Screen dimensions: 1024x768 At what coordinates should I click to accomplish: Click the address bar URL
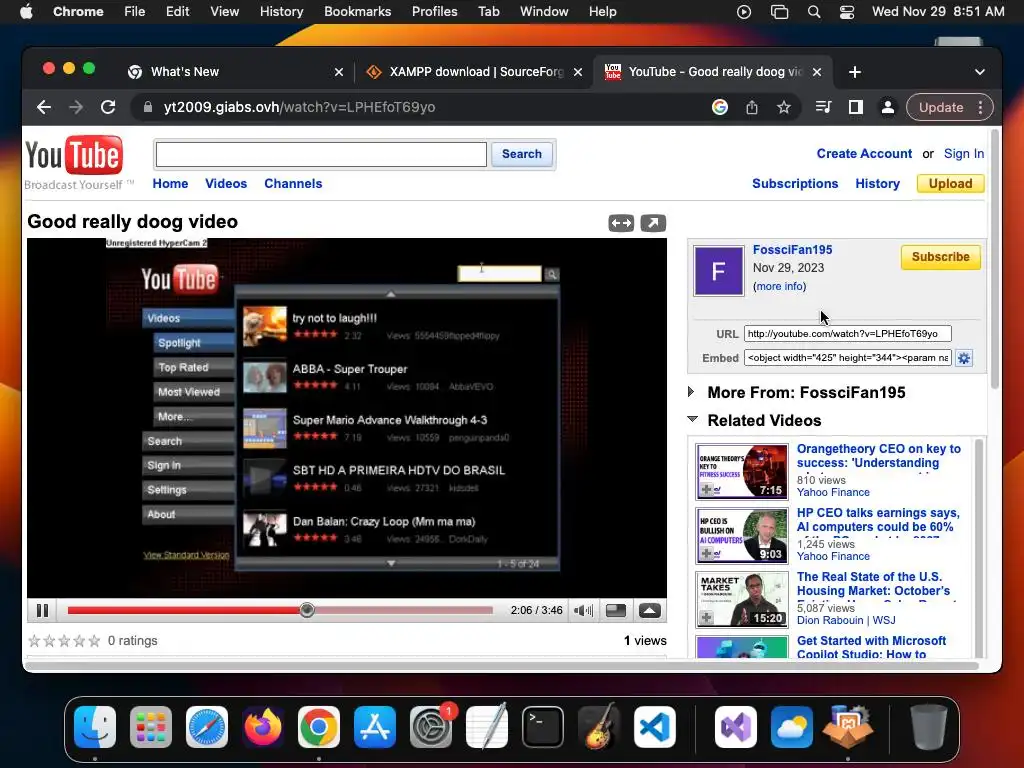pyautogui.click(x=299, y=107)
